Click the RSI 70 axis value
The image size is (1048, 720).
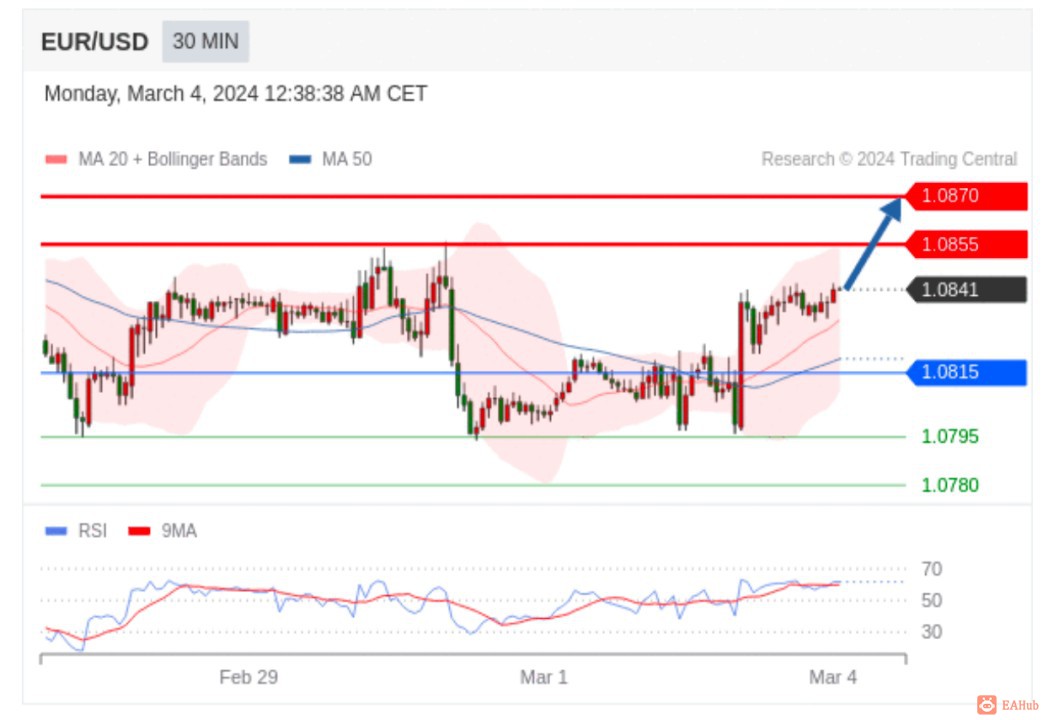tap(932, 569)
